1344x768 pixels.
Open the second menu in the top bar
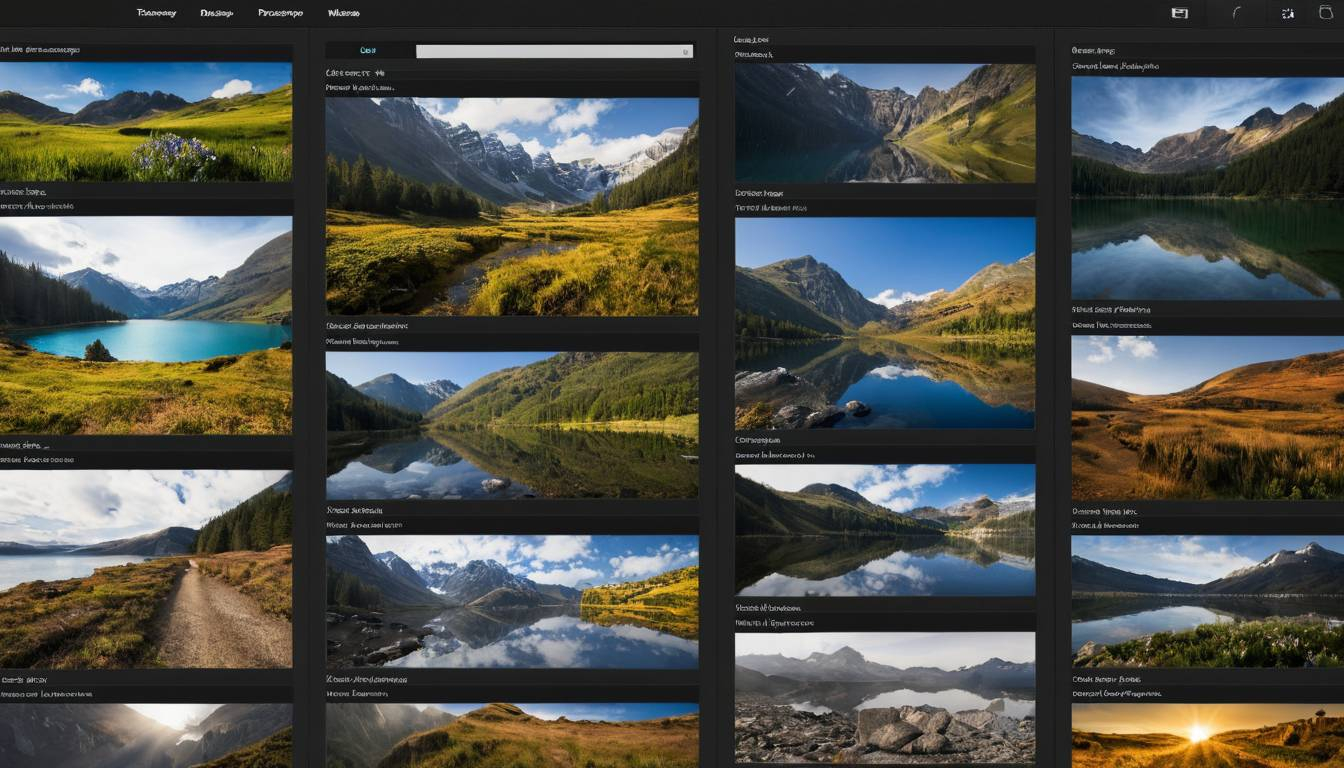(216, 13)
